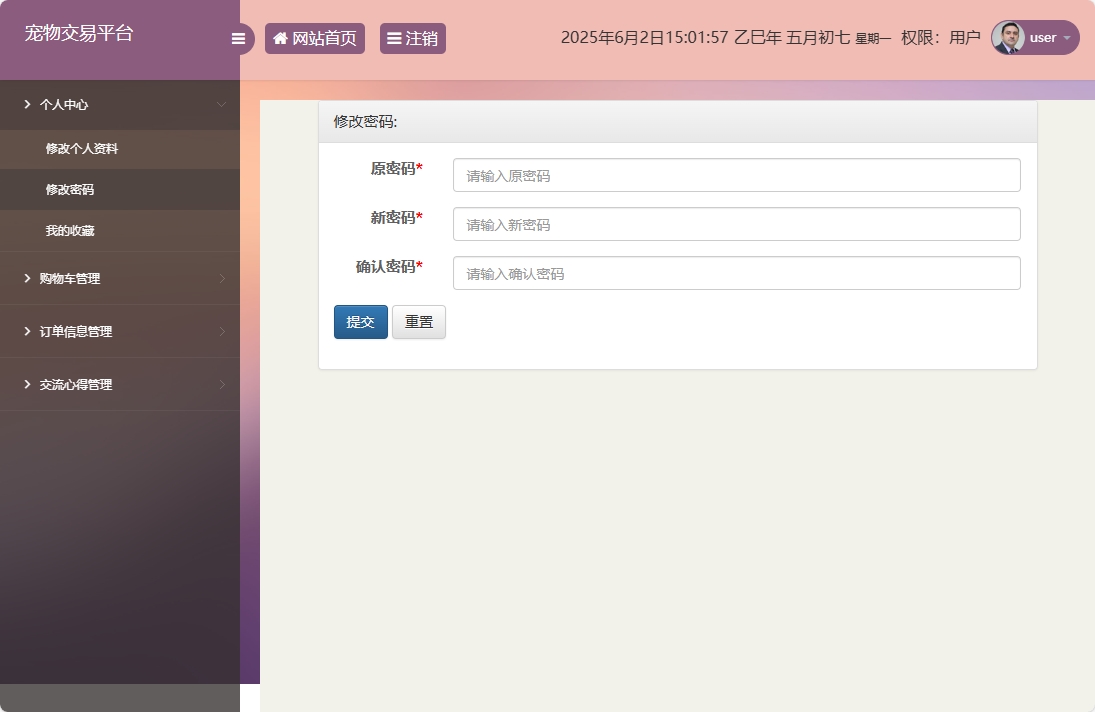Click the 原密码 input field
Image resolution: width=1095 pixels, height=712 pixels.
736,174
